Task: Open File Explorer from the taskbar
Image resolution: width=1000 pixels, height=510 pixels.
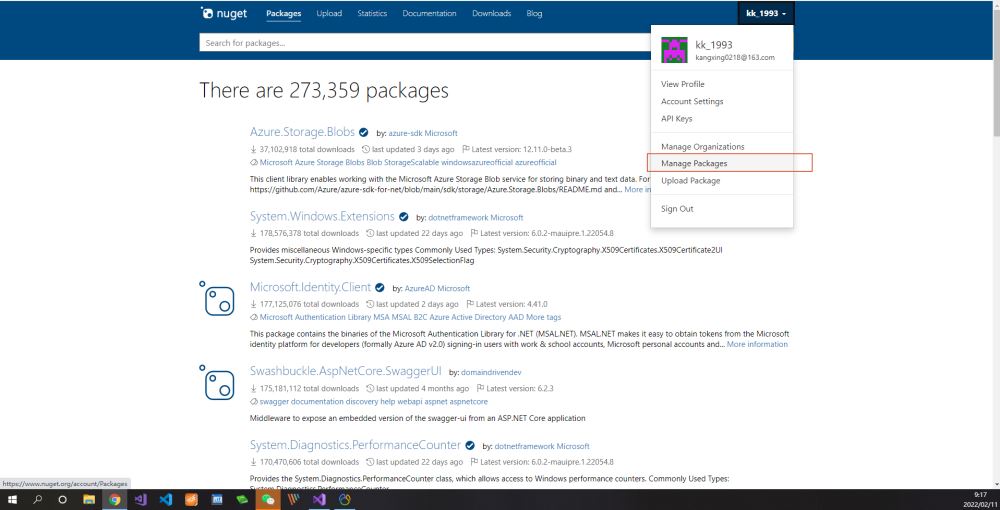Action: tap(89, 500)
